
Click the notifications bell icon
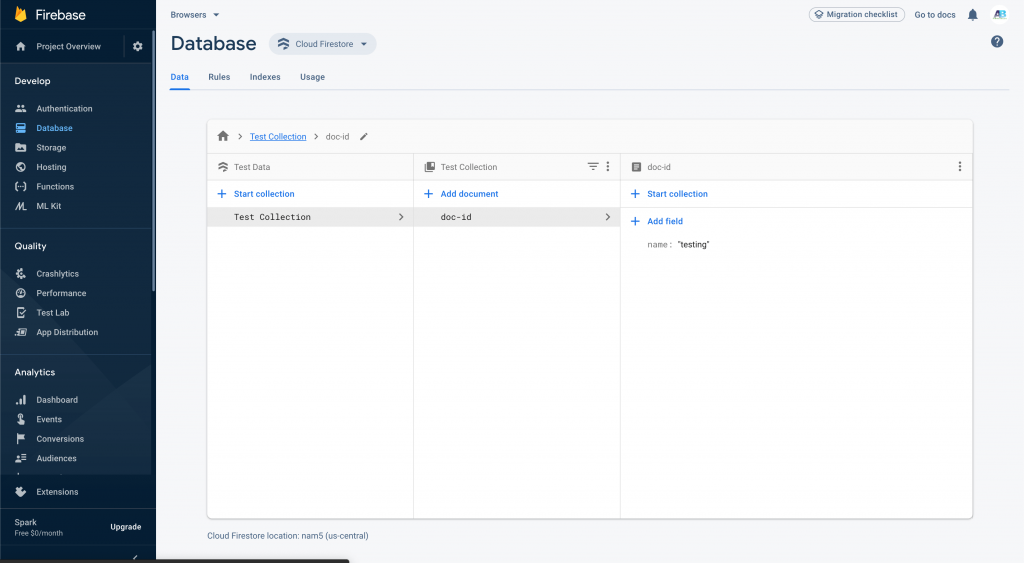972,14
